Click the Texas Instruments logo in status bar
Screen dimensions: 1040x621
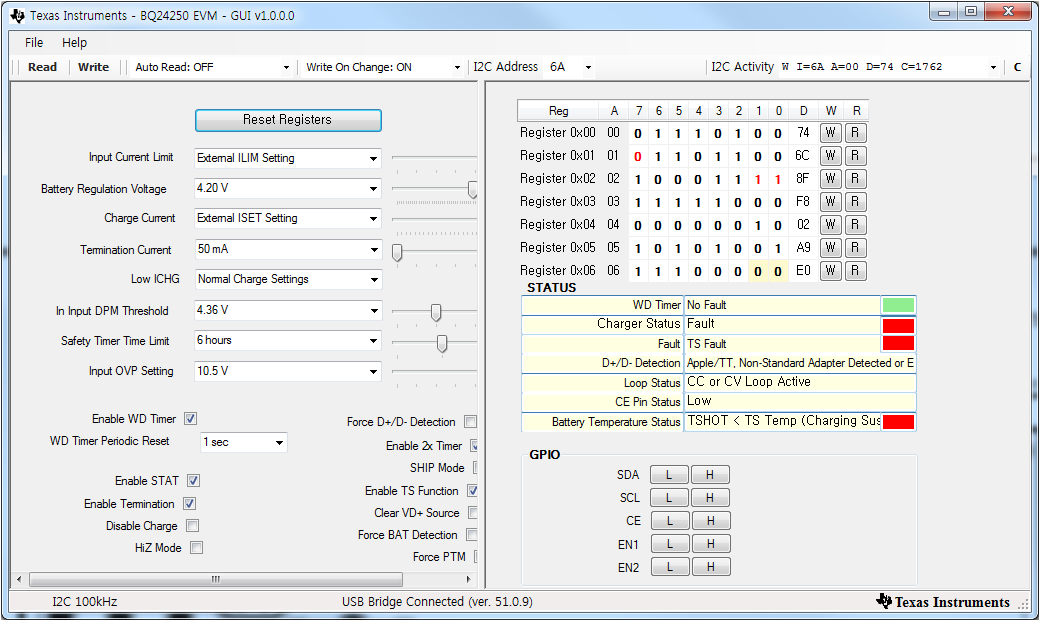click(x=942, y=602)
